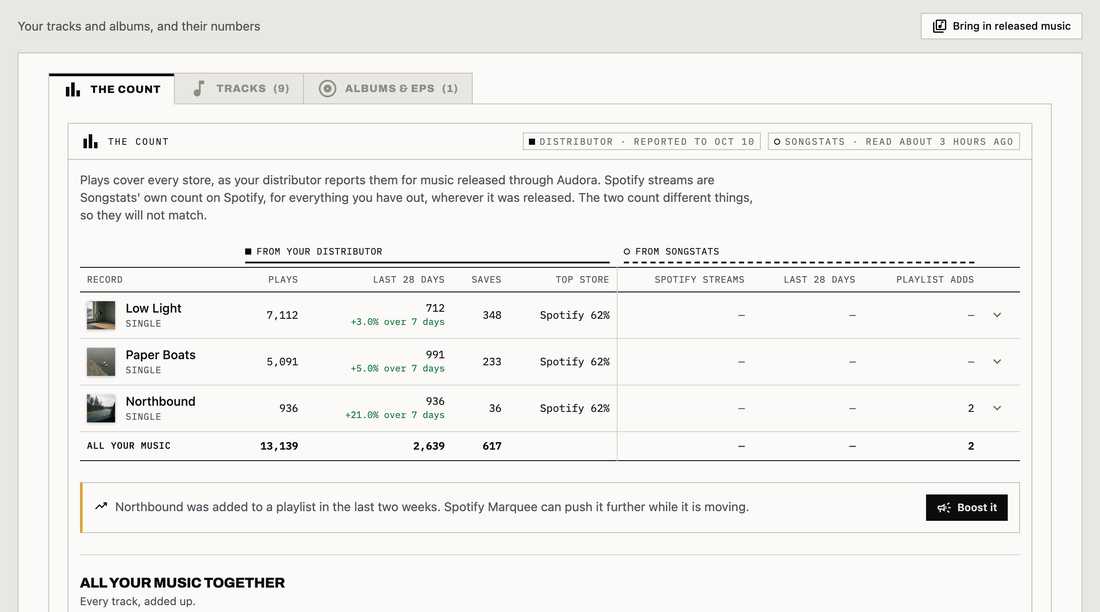This screenshot has height=612, width=1100.
Task: Click the disc icon on Albums & EPs tab
Action: coord(327,88)
